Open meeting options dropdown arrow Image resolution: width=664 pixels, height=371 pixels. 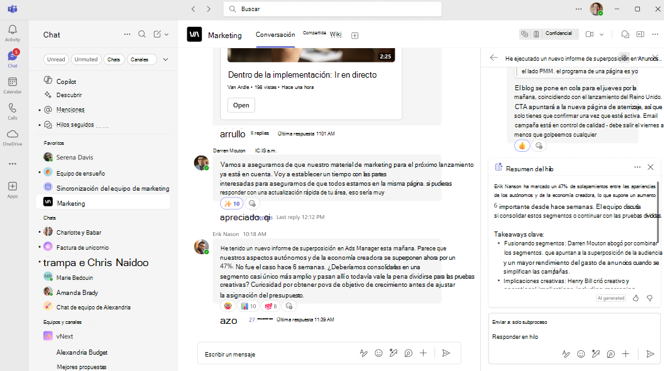point(601,34)
